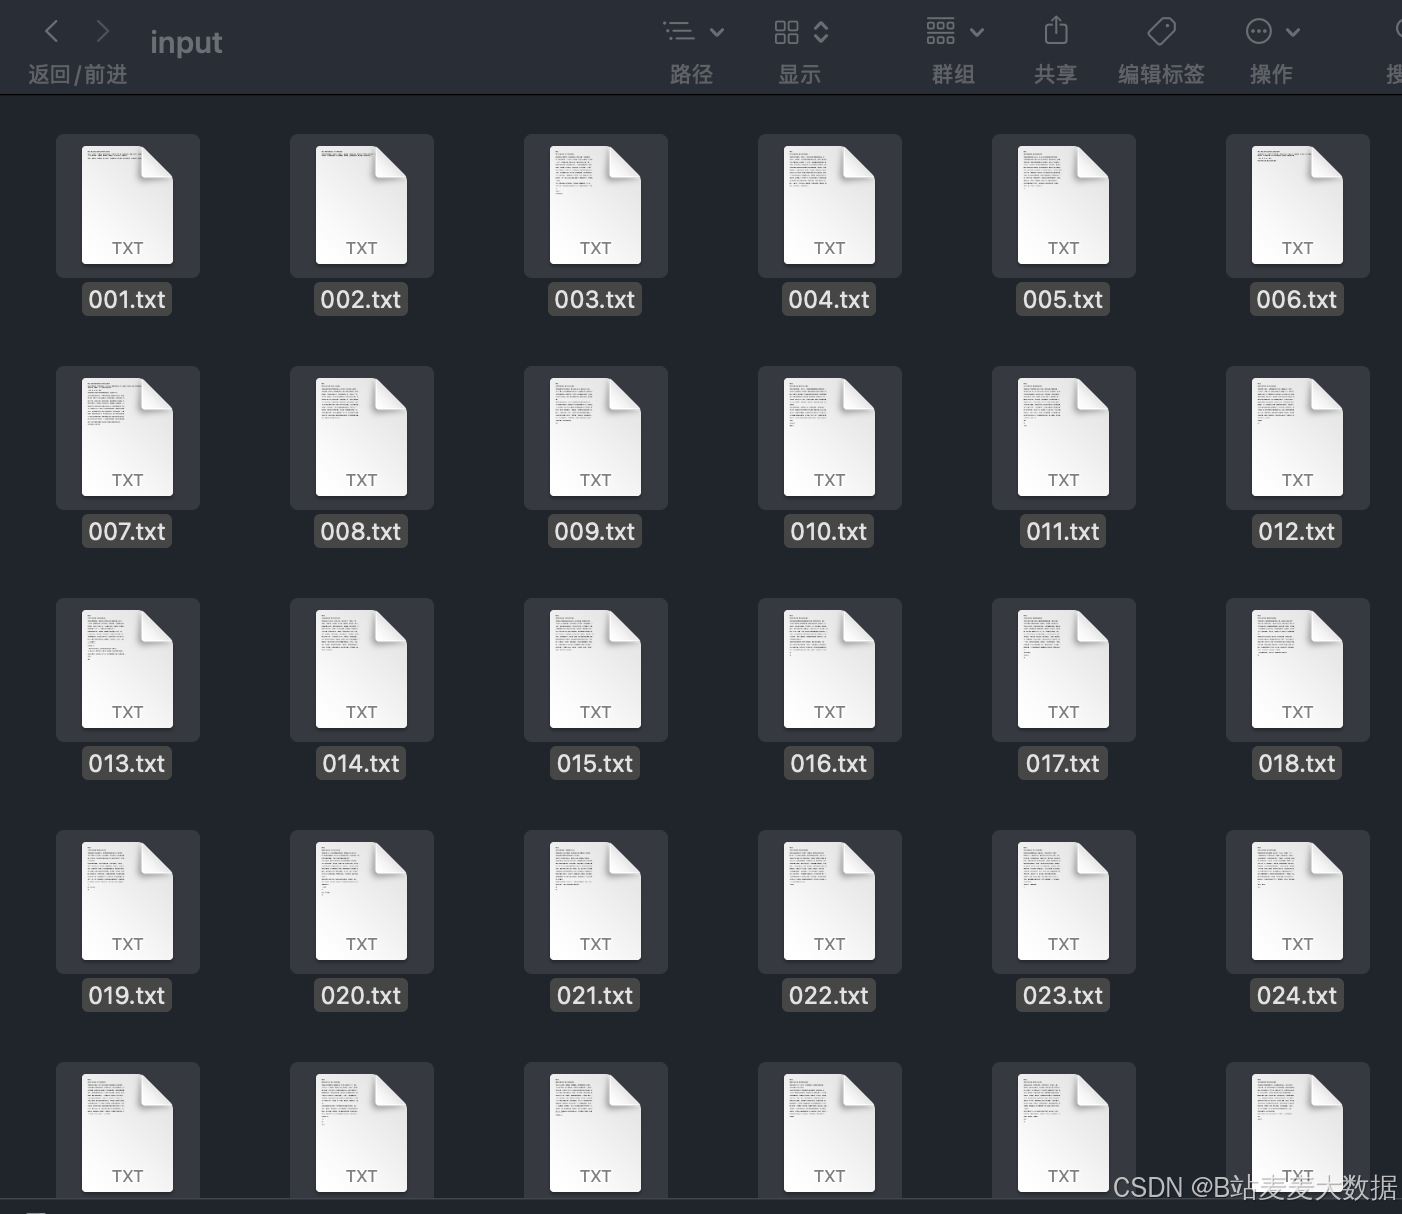
Task: Select the 021.txt document thumbnail
Action: (x=596, y=901)
